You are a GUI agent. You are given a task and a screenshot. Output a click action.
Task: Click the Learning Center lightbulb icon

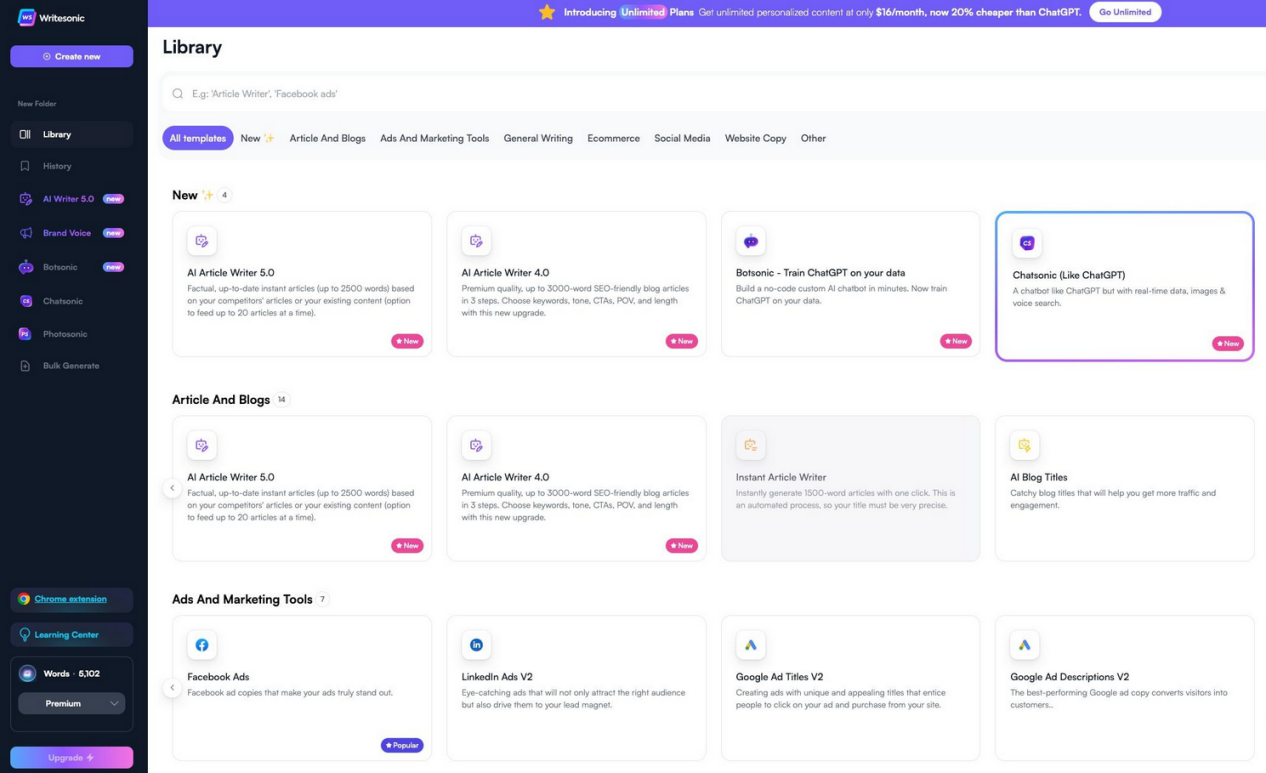pyautogui.click(x=25, y=635)
